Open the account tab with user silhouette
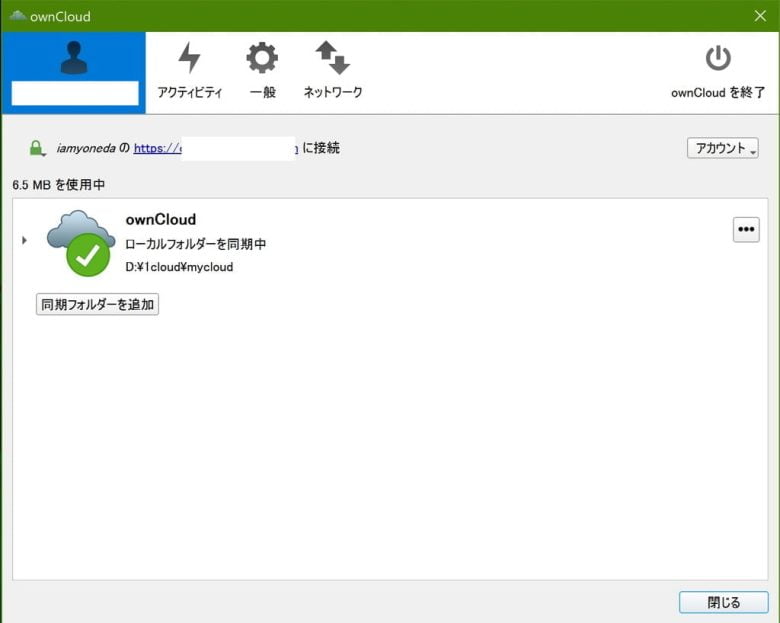 pyautogui.click(x=74, y=73)
